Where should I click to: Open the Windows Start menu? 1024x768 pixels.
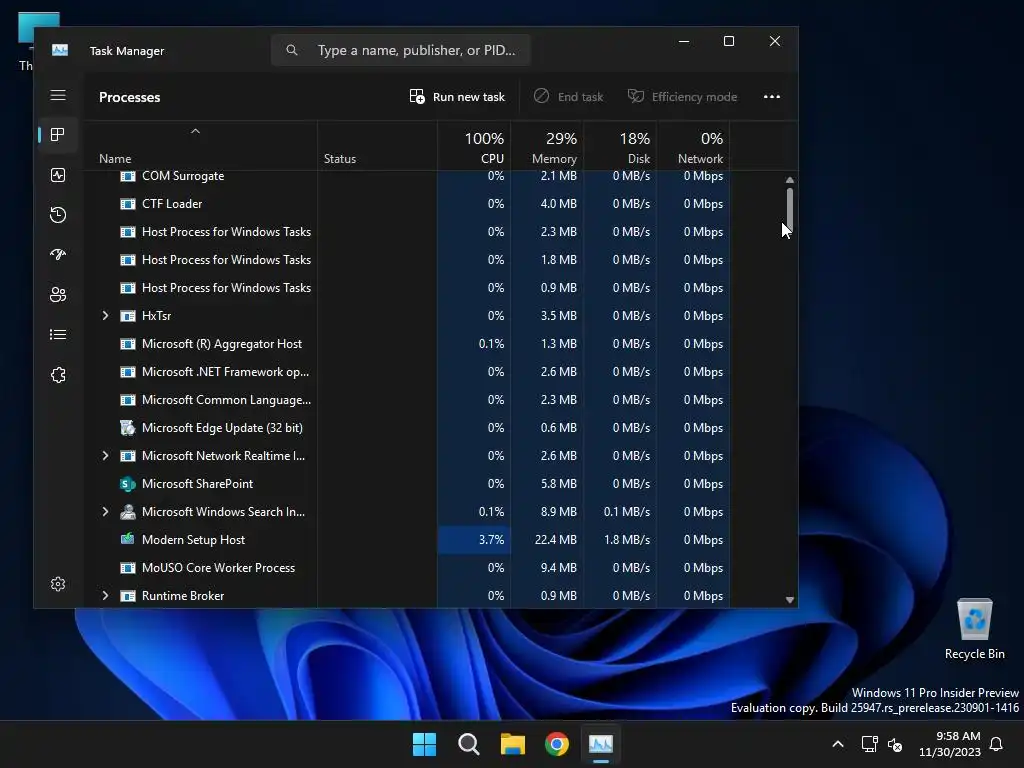click(424, 744)
